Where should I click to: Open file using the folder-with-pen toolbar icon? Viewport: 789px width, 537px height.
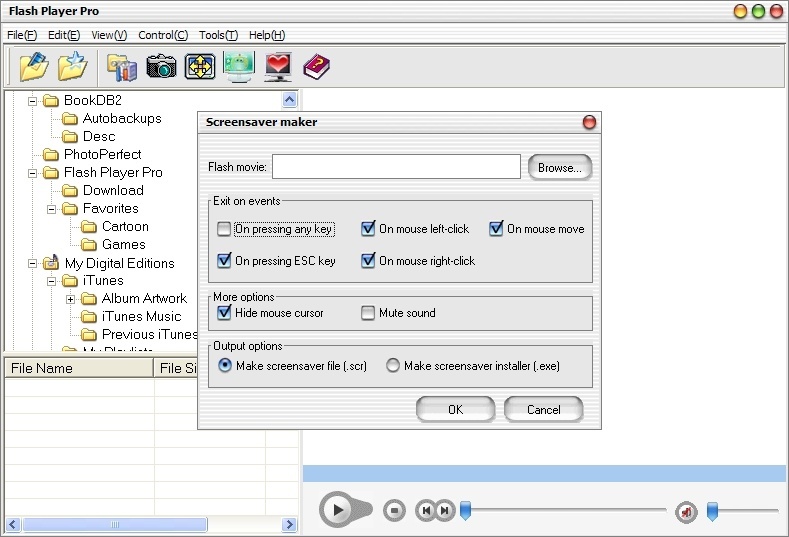(34, 66)
